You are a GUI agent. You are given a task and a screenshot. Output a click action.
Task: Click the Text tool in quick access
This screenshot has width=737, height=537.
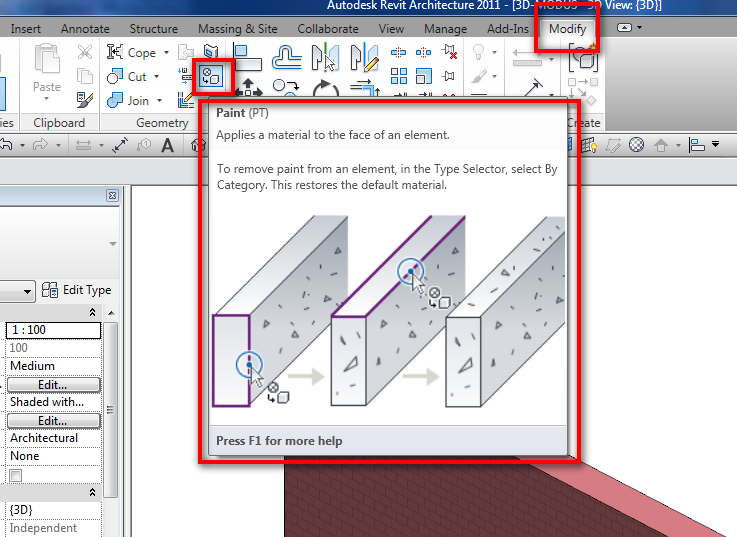(x=167, y=145)
